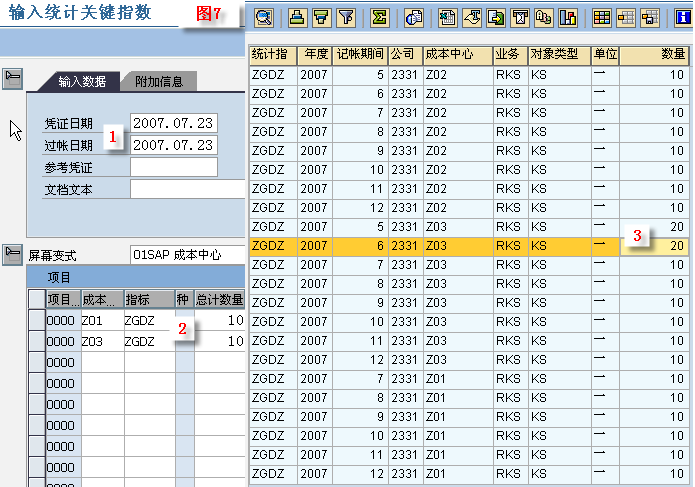Open the word processing export icon
Image resolution: width=695 pixels, height=487 pixels.
coord(472,18)
